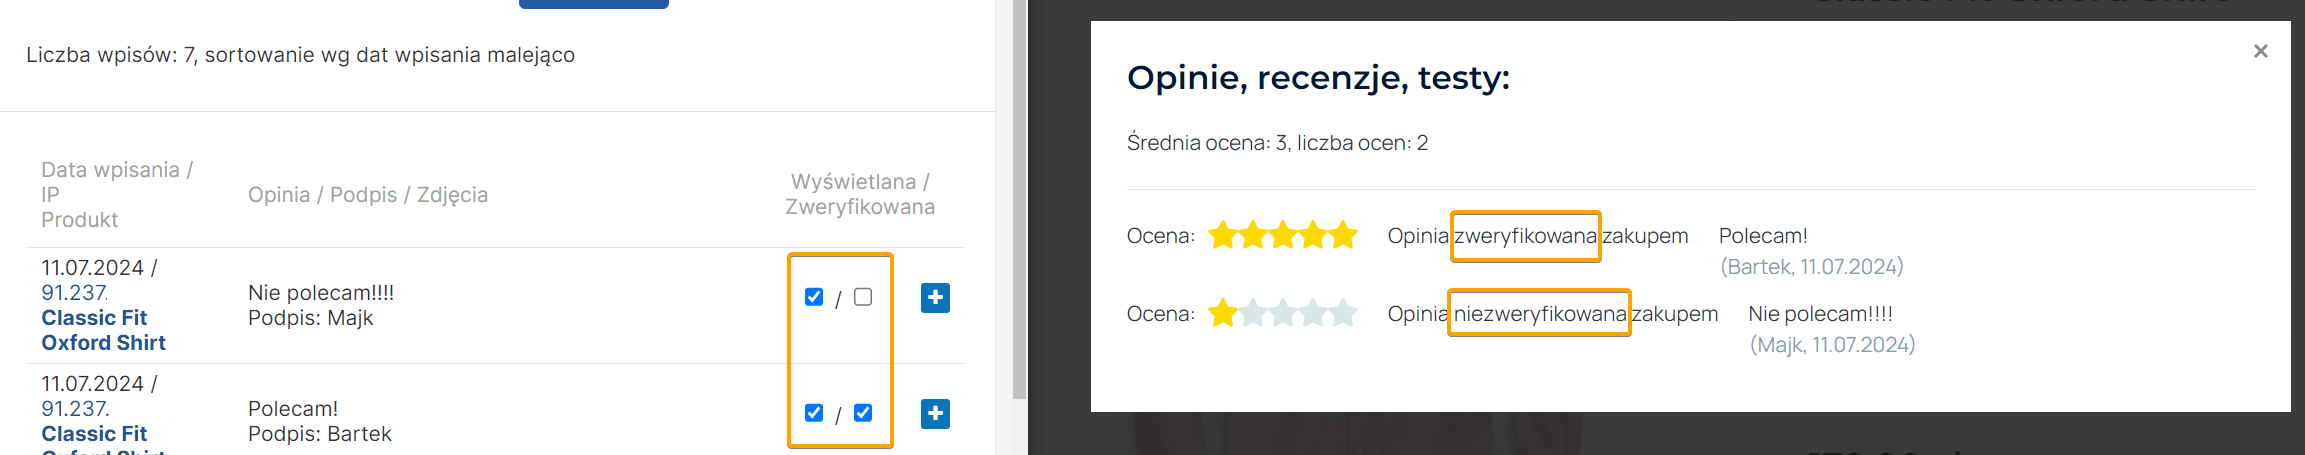The image size is (2305, 455).
Task: Click the "Nie polecam!!!!" opinion text in the table
Action: click(x=321, y=293)
